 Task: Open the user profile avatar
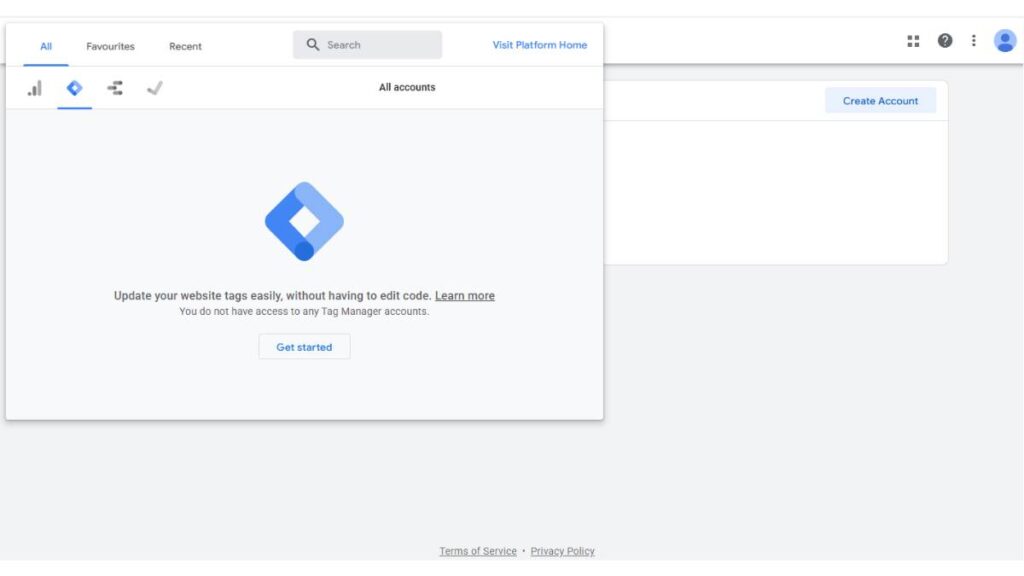click(x=1004, y=41)
